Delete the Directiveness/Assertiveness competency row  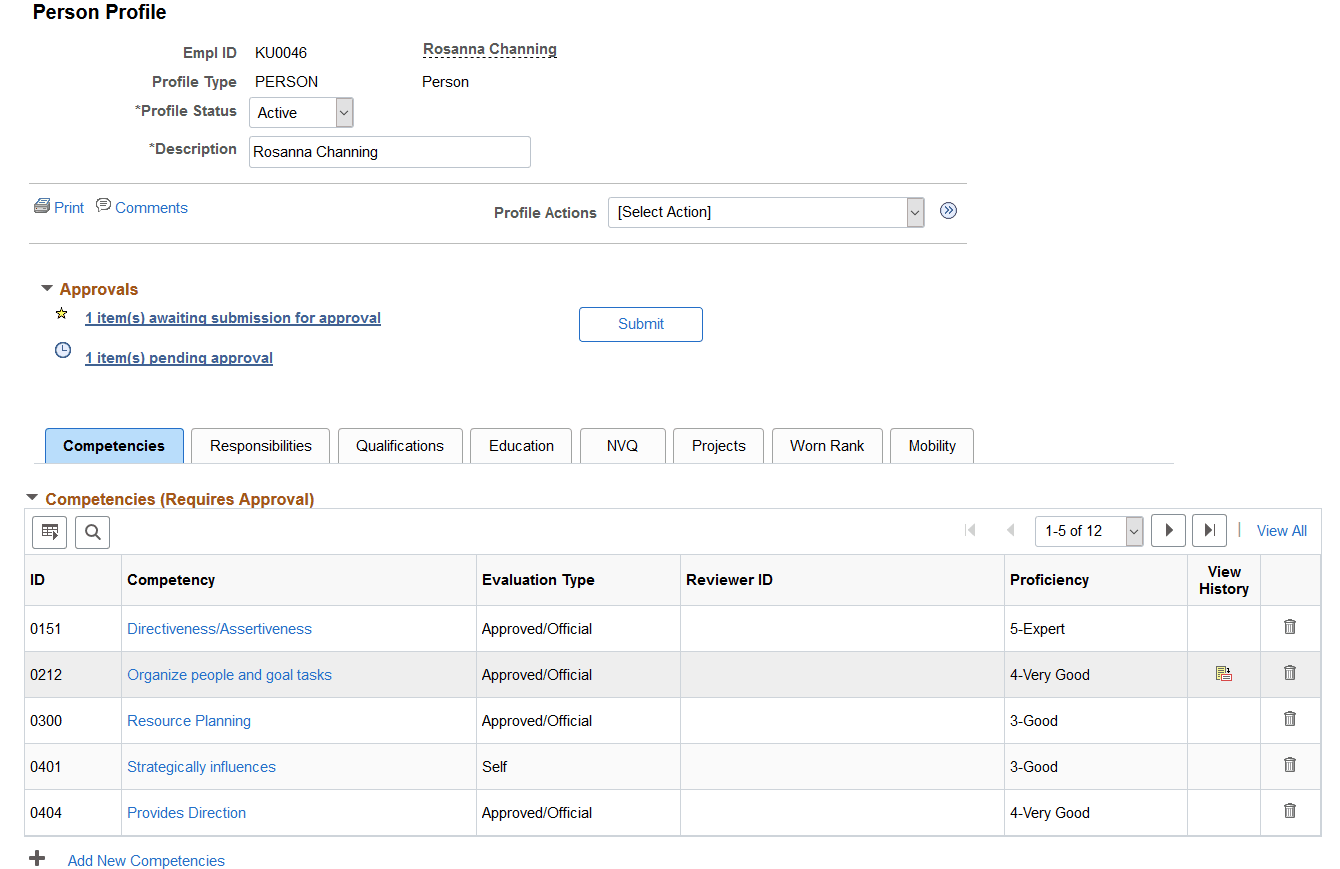(x=1289, y=627)
